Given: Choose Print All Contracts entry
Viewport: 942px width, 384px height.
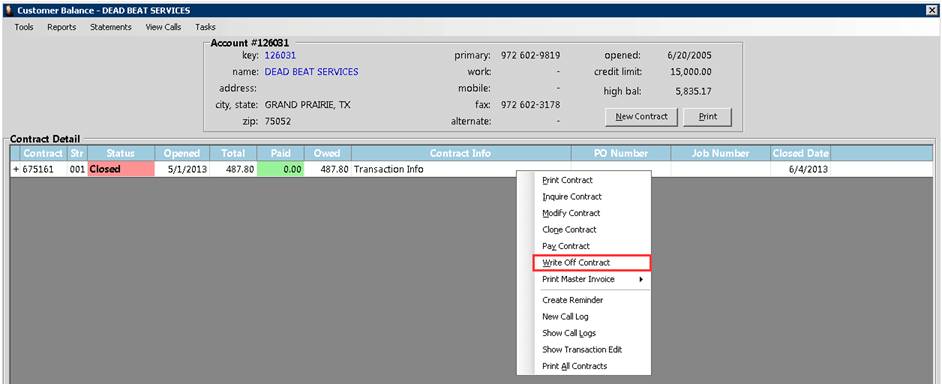Looking at the screenshot, I should tap(574, 366).
